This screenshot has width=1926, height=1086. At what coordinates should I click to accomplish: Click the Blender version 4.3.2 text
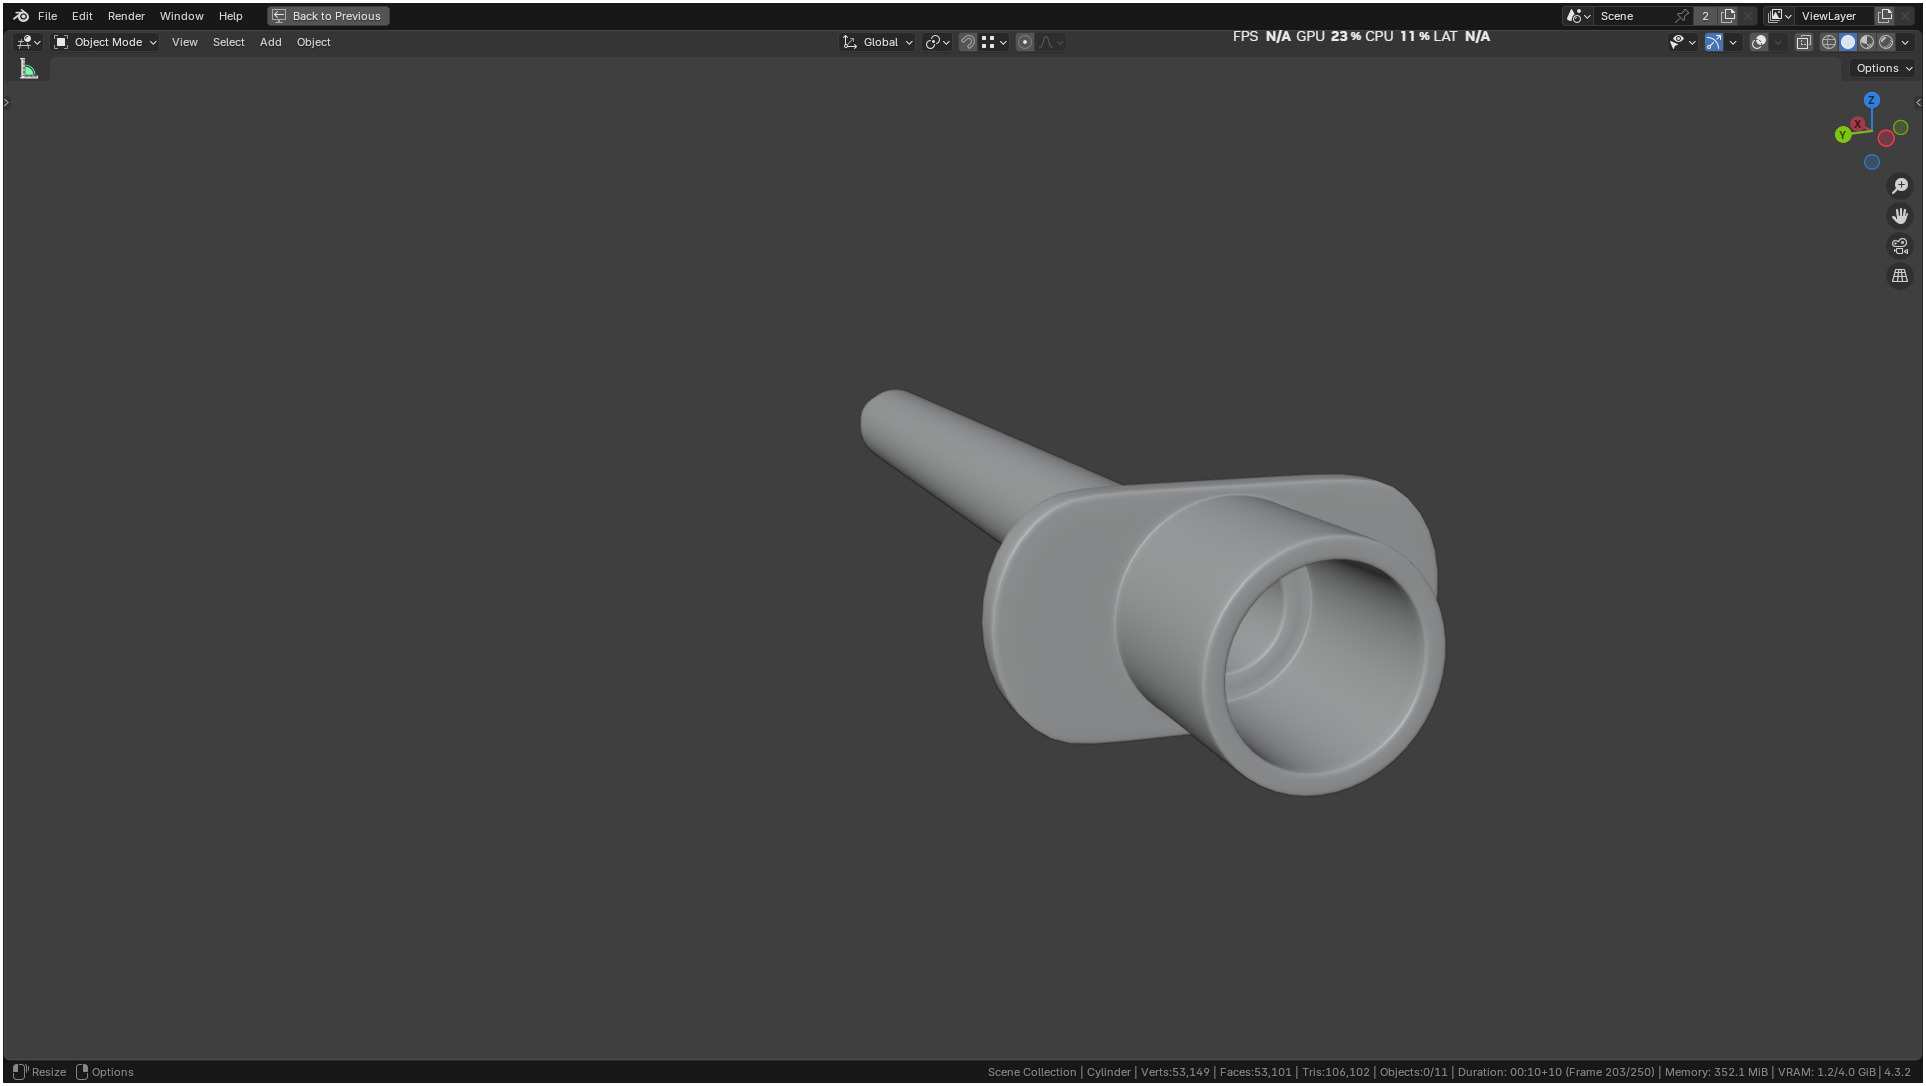(1897, 1072)
